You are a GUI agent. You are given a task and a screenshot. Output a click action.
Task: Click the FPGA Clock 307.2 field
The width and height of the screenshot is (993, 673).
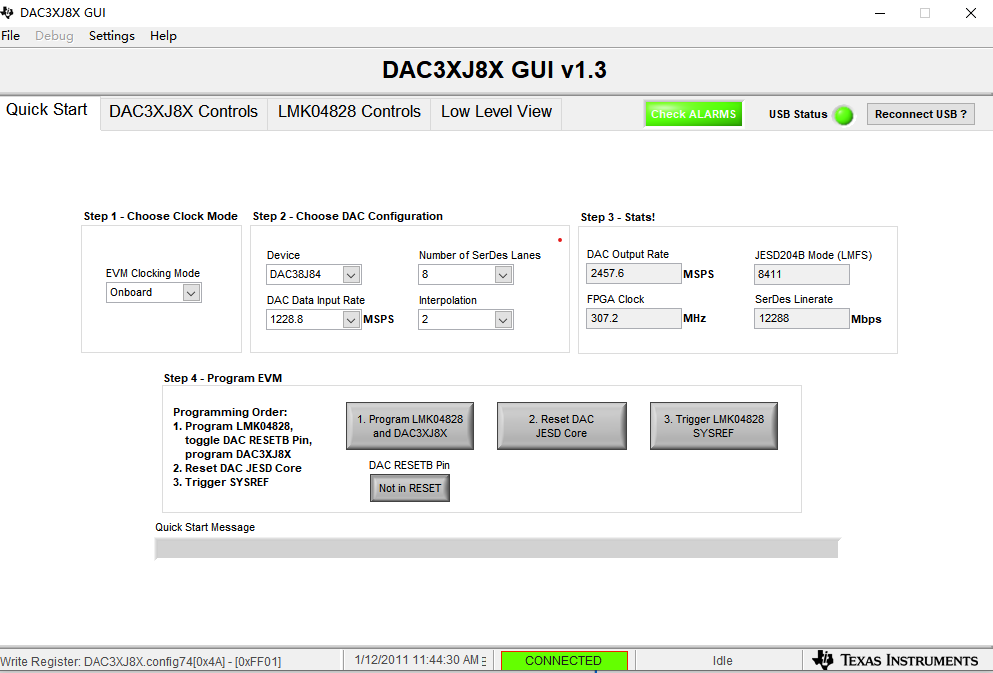pos(634,318)
